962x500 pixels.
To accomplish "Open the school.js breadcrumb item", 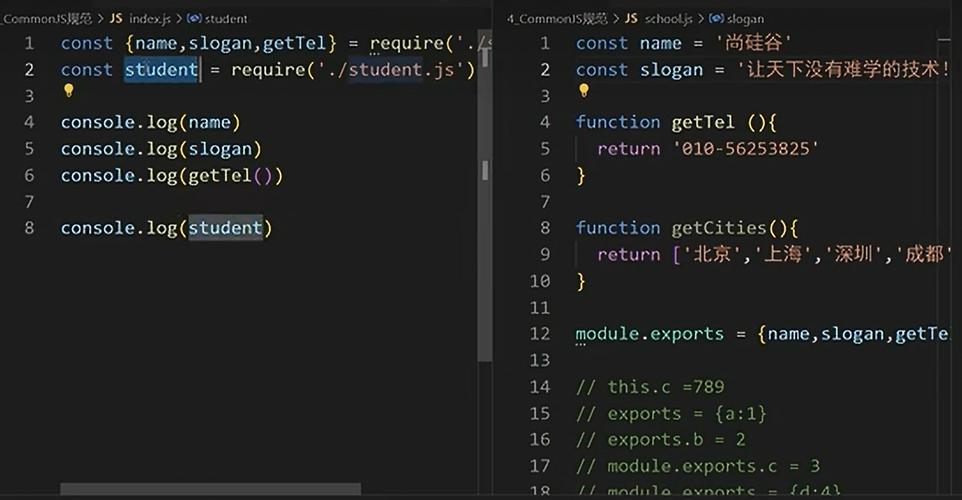I will coord(668,18).
